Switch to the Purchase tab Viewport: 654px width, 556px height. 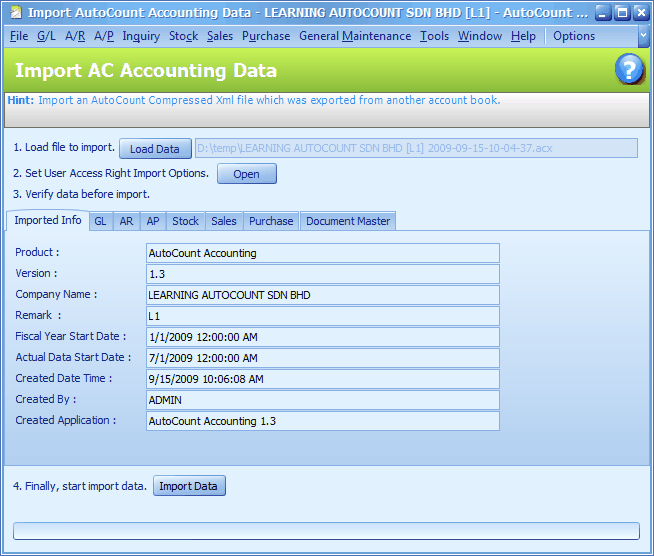[271, 221]
